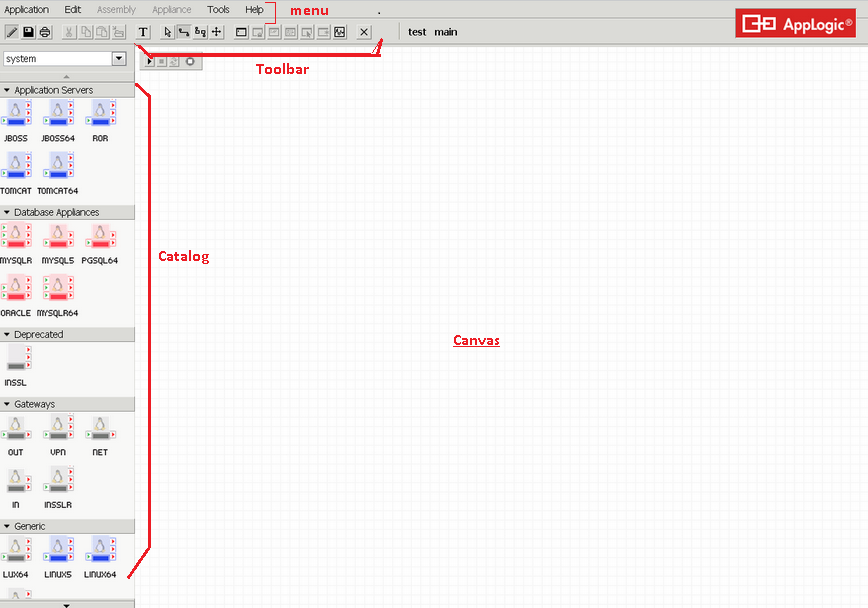Open the Application menu
Screen dimensions: 868x608
[x=27, y=9]
